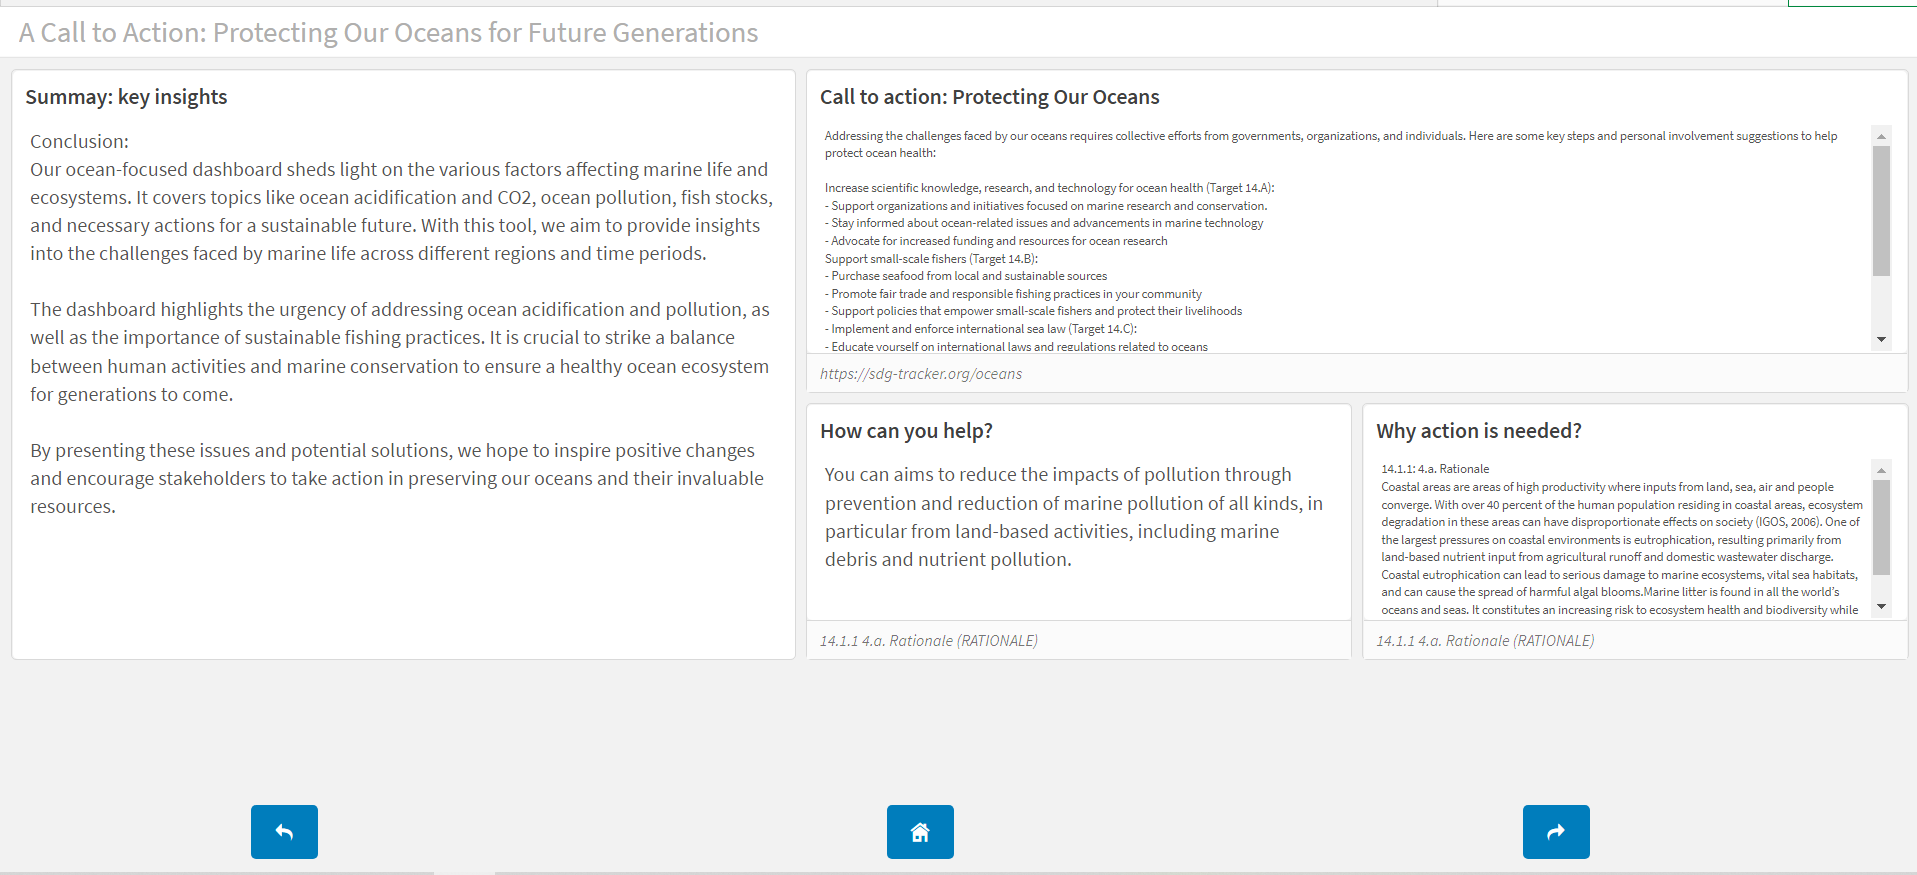Select the How can you help? heading
Image resolution: width=1917 pixels, height=875 pixels.
(906, 431)
